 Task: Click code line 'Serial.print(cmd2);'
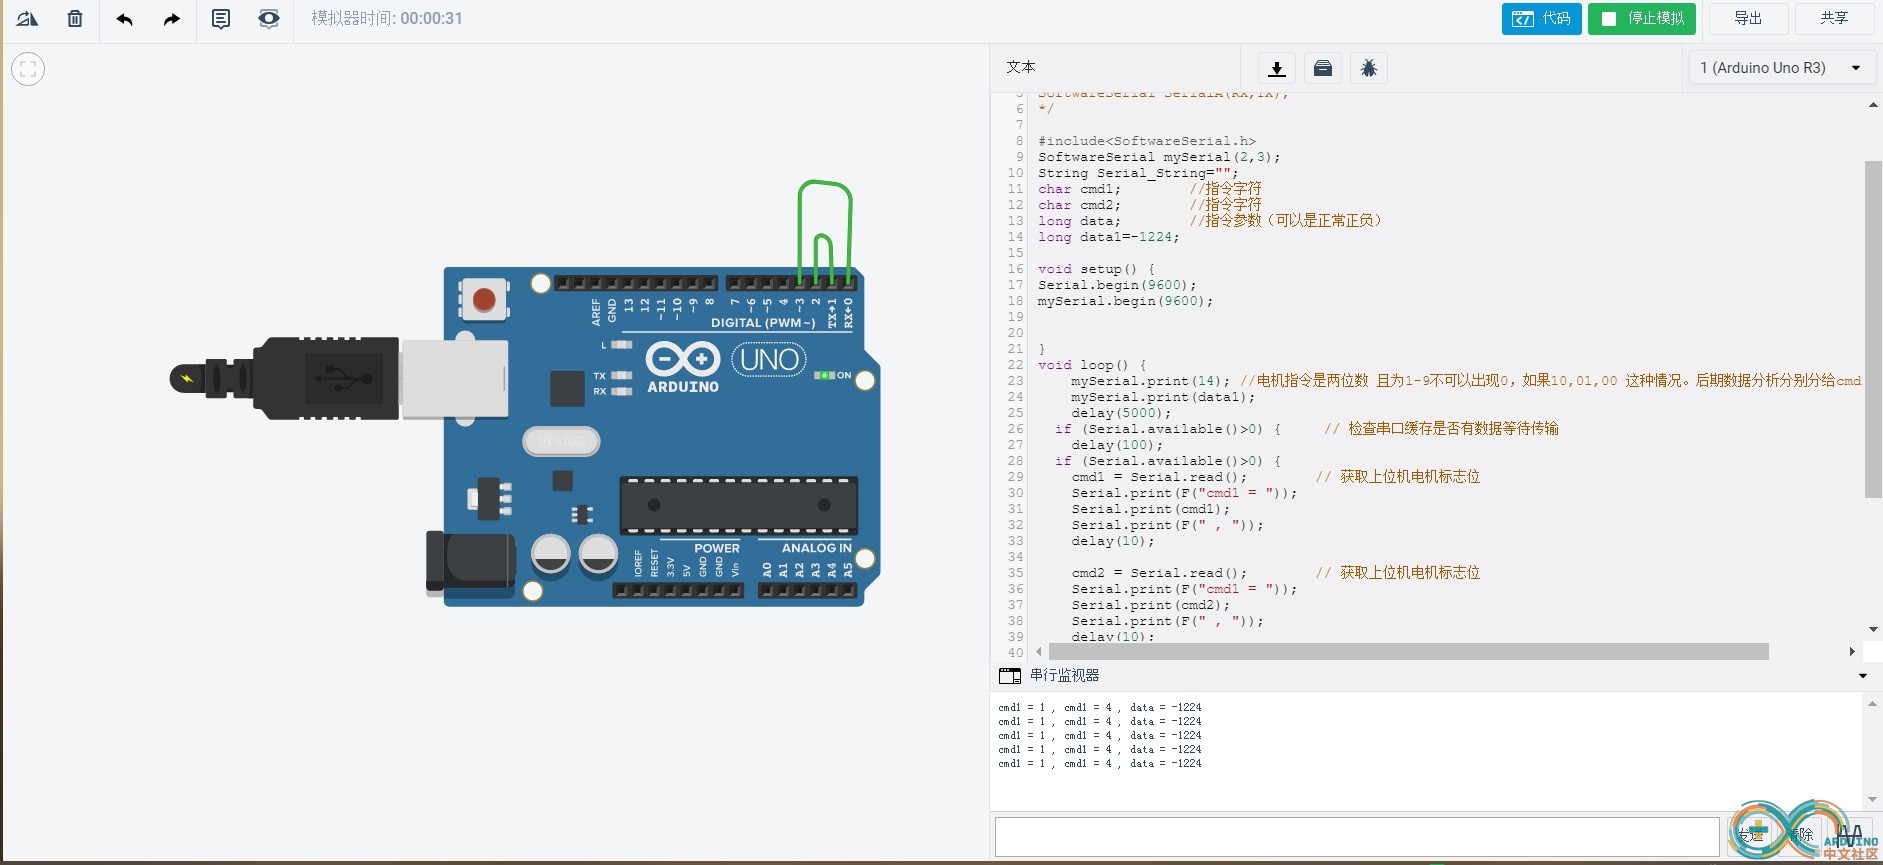coord(1150,605)
